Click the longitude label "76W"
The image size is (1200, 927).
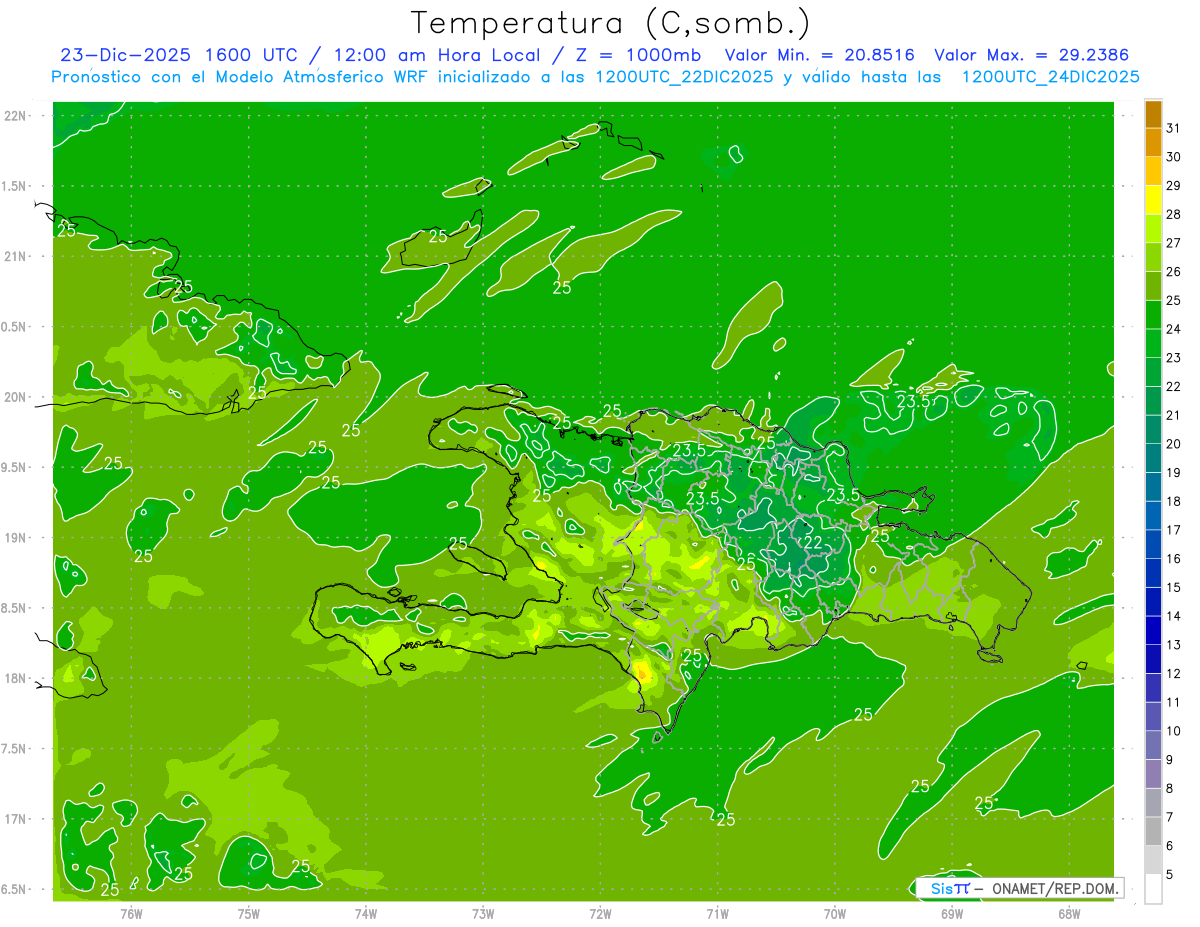click(x=131, y=913)
